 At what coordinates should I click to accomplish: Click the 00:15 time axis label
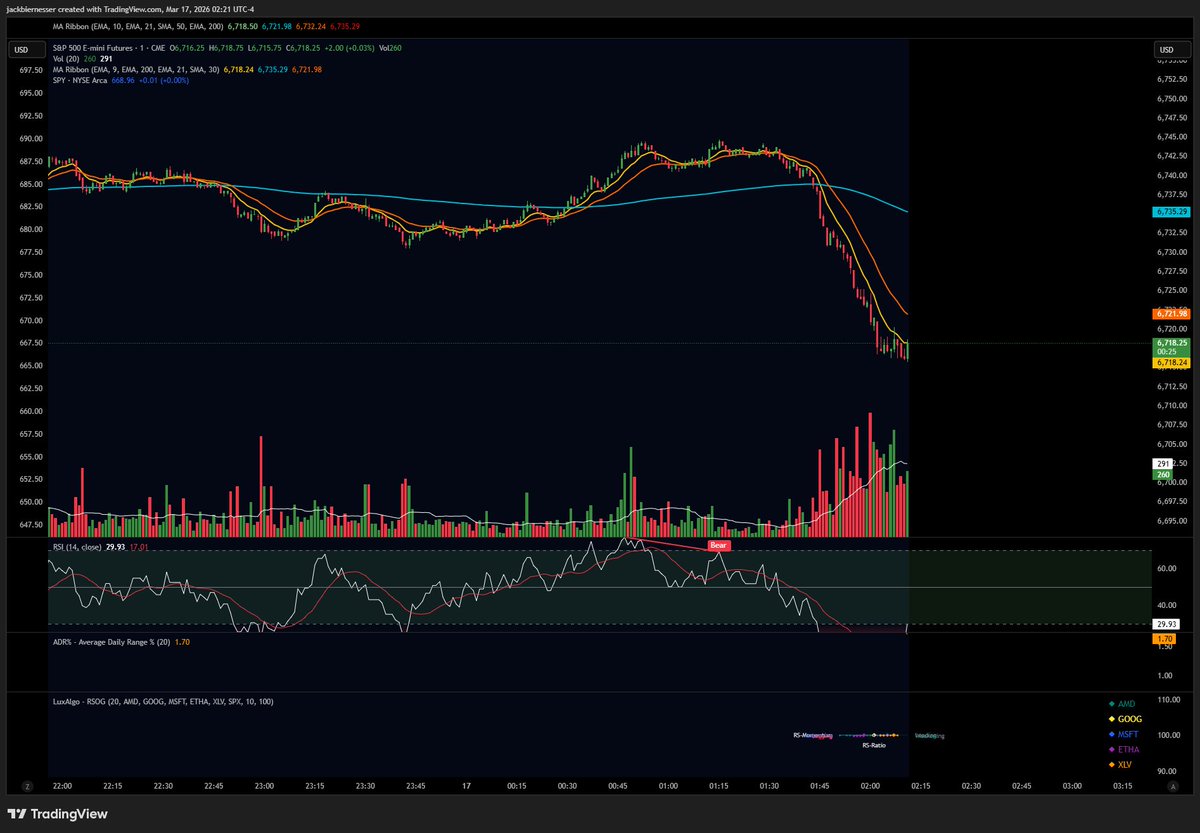516,786
